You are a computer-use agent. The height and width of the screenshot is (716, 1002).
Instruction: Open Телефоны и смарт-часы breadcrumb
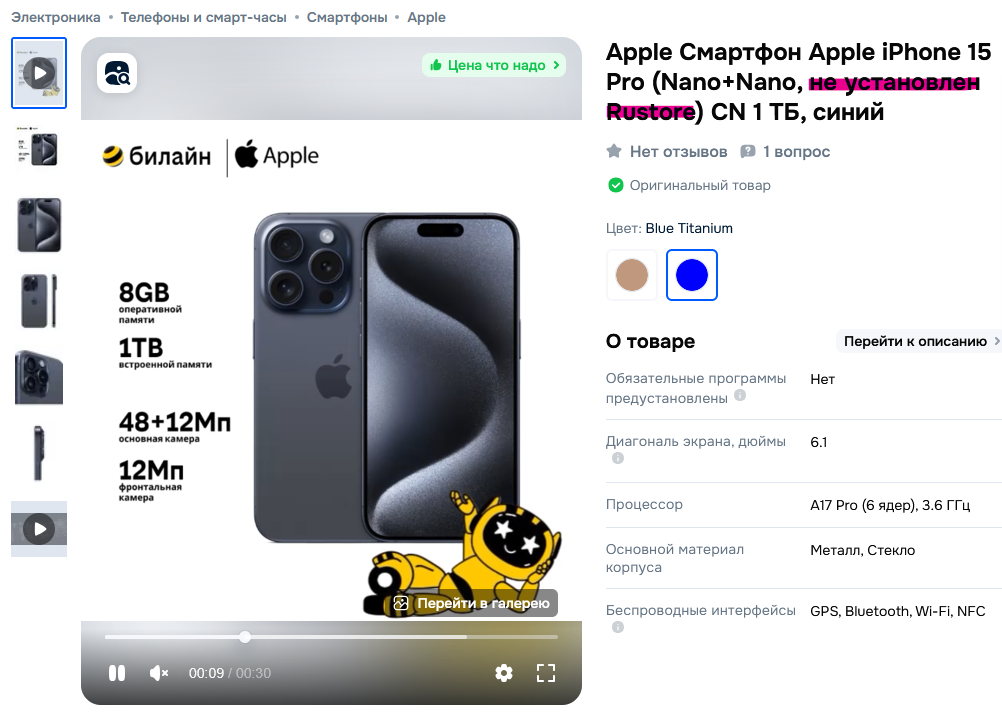coord(204,17)
